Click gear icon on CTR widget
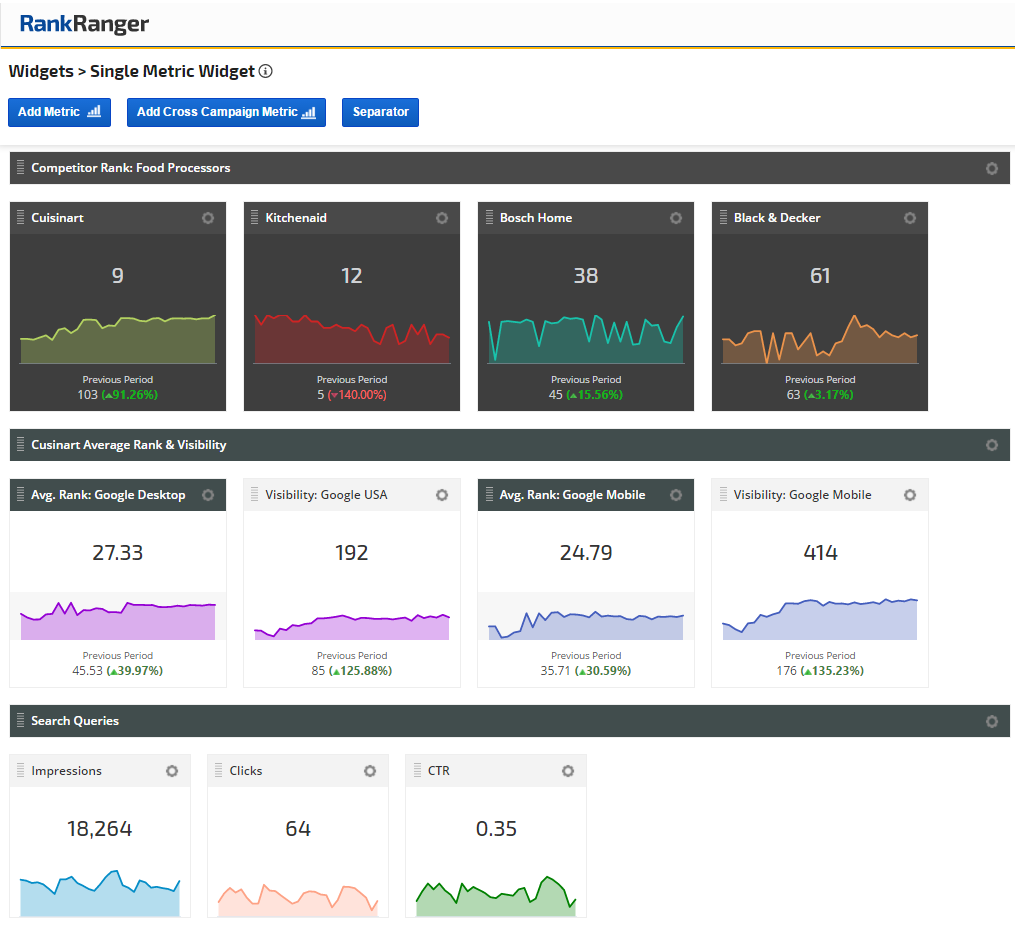Image resolution: width=1015 pixels, height=933 pixels. click(568, 771)
